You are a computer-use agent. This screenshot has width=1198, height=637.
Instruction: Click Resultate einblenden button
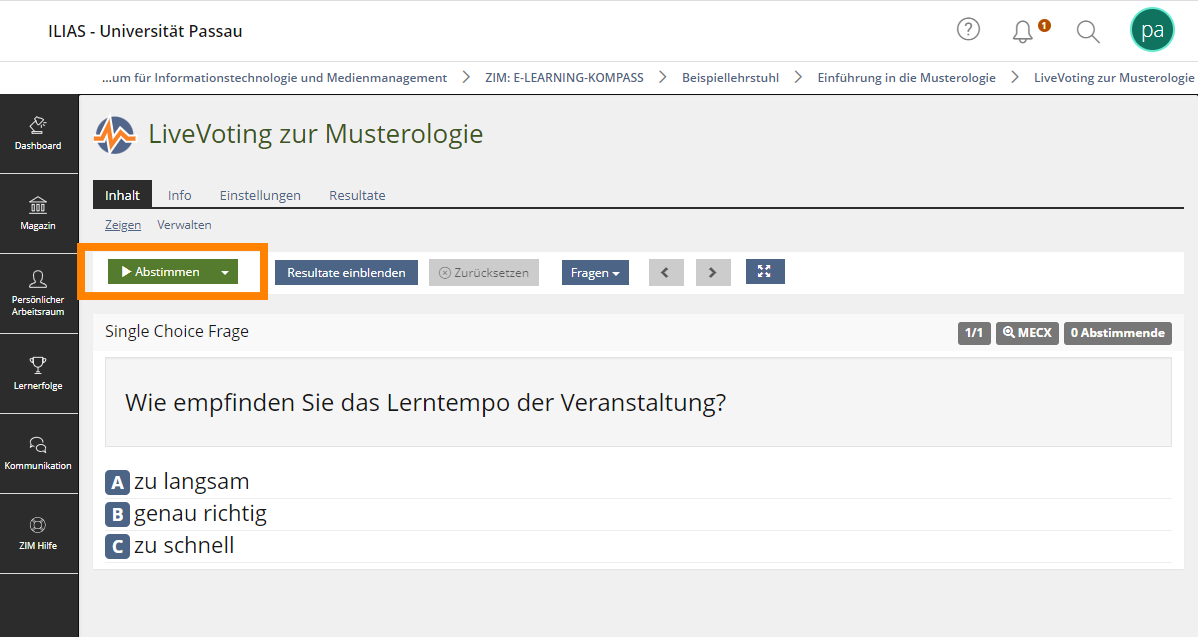pos(346,273)
